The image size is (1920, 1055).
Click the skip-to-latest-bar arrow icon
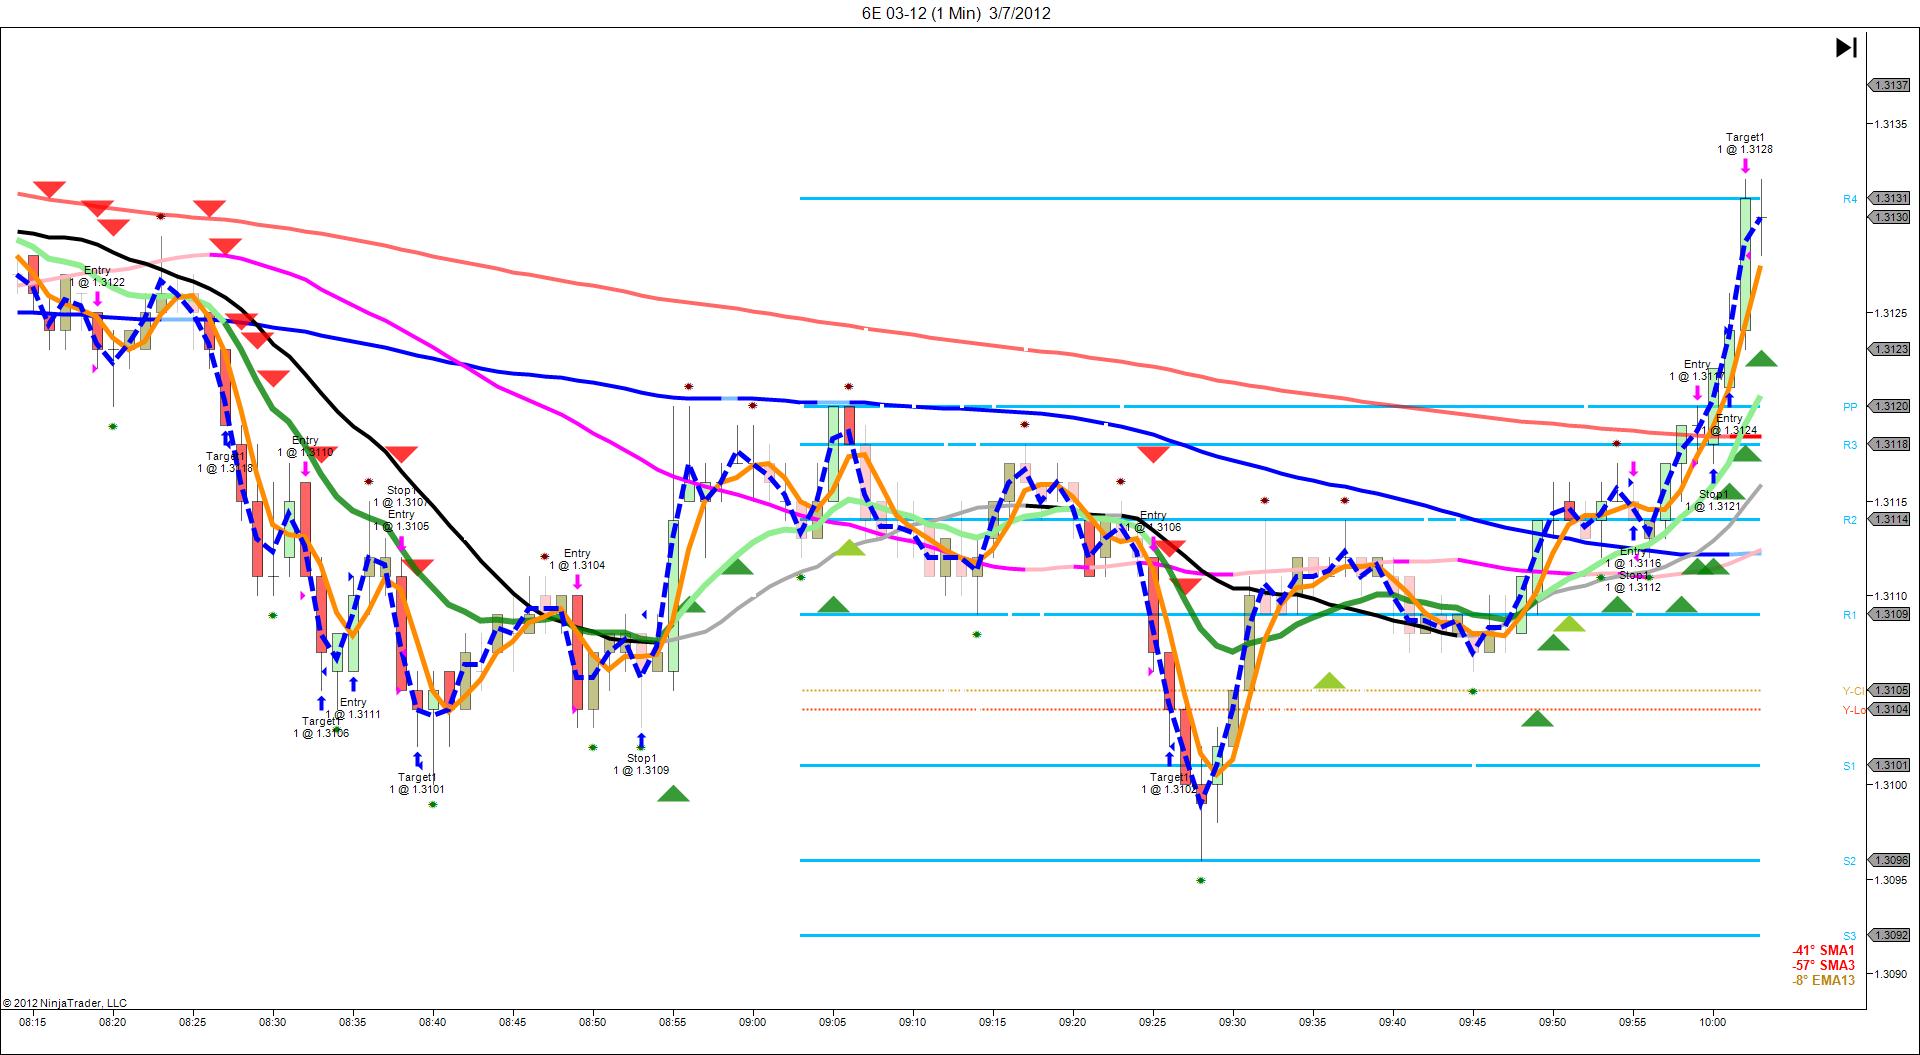tap(1846, 47)
